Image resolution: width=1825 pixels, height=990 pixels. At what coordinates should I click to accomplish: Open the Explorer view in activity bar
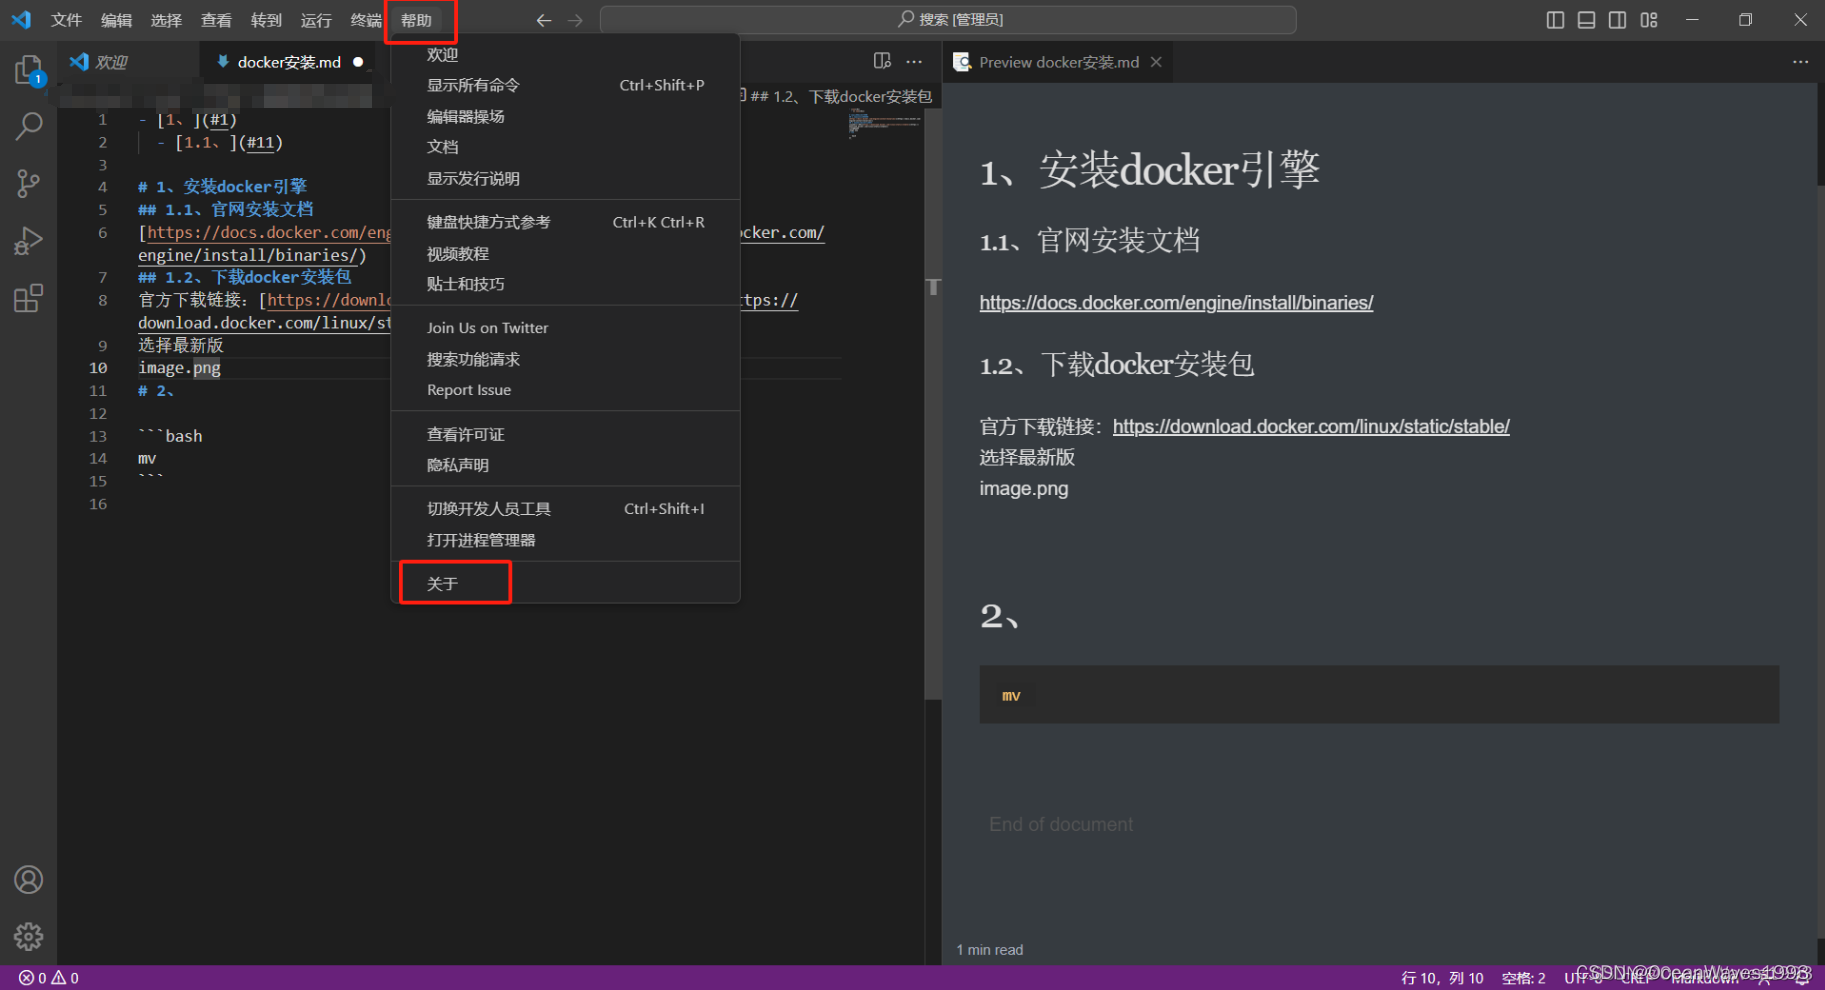(x=28, y=69)
